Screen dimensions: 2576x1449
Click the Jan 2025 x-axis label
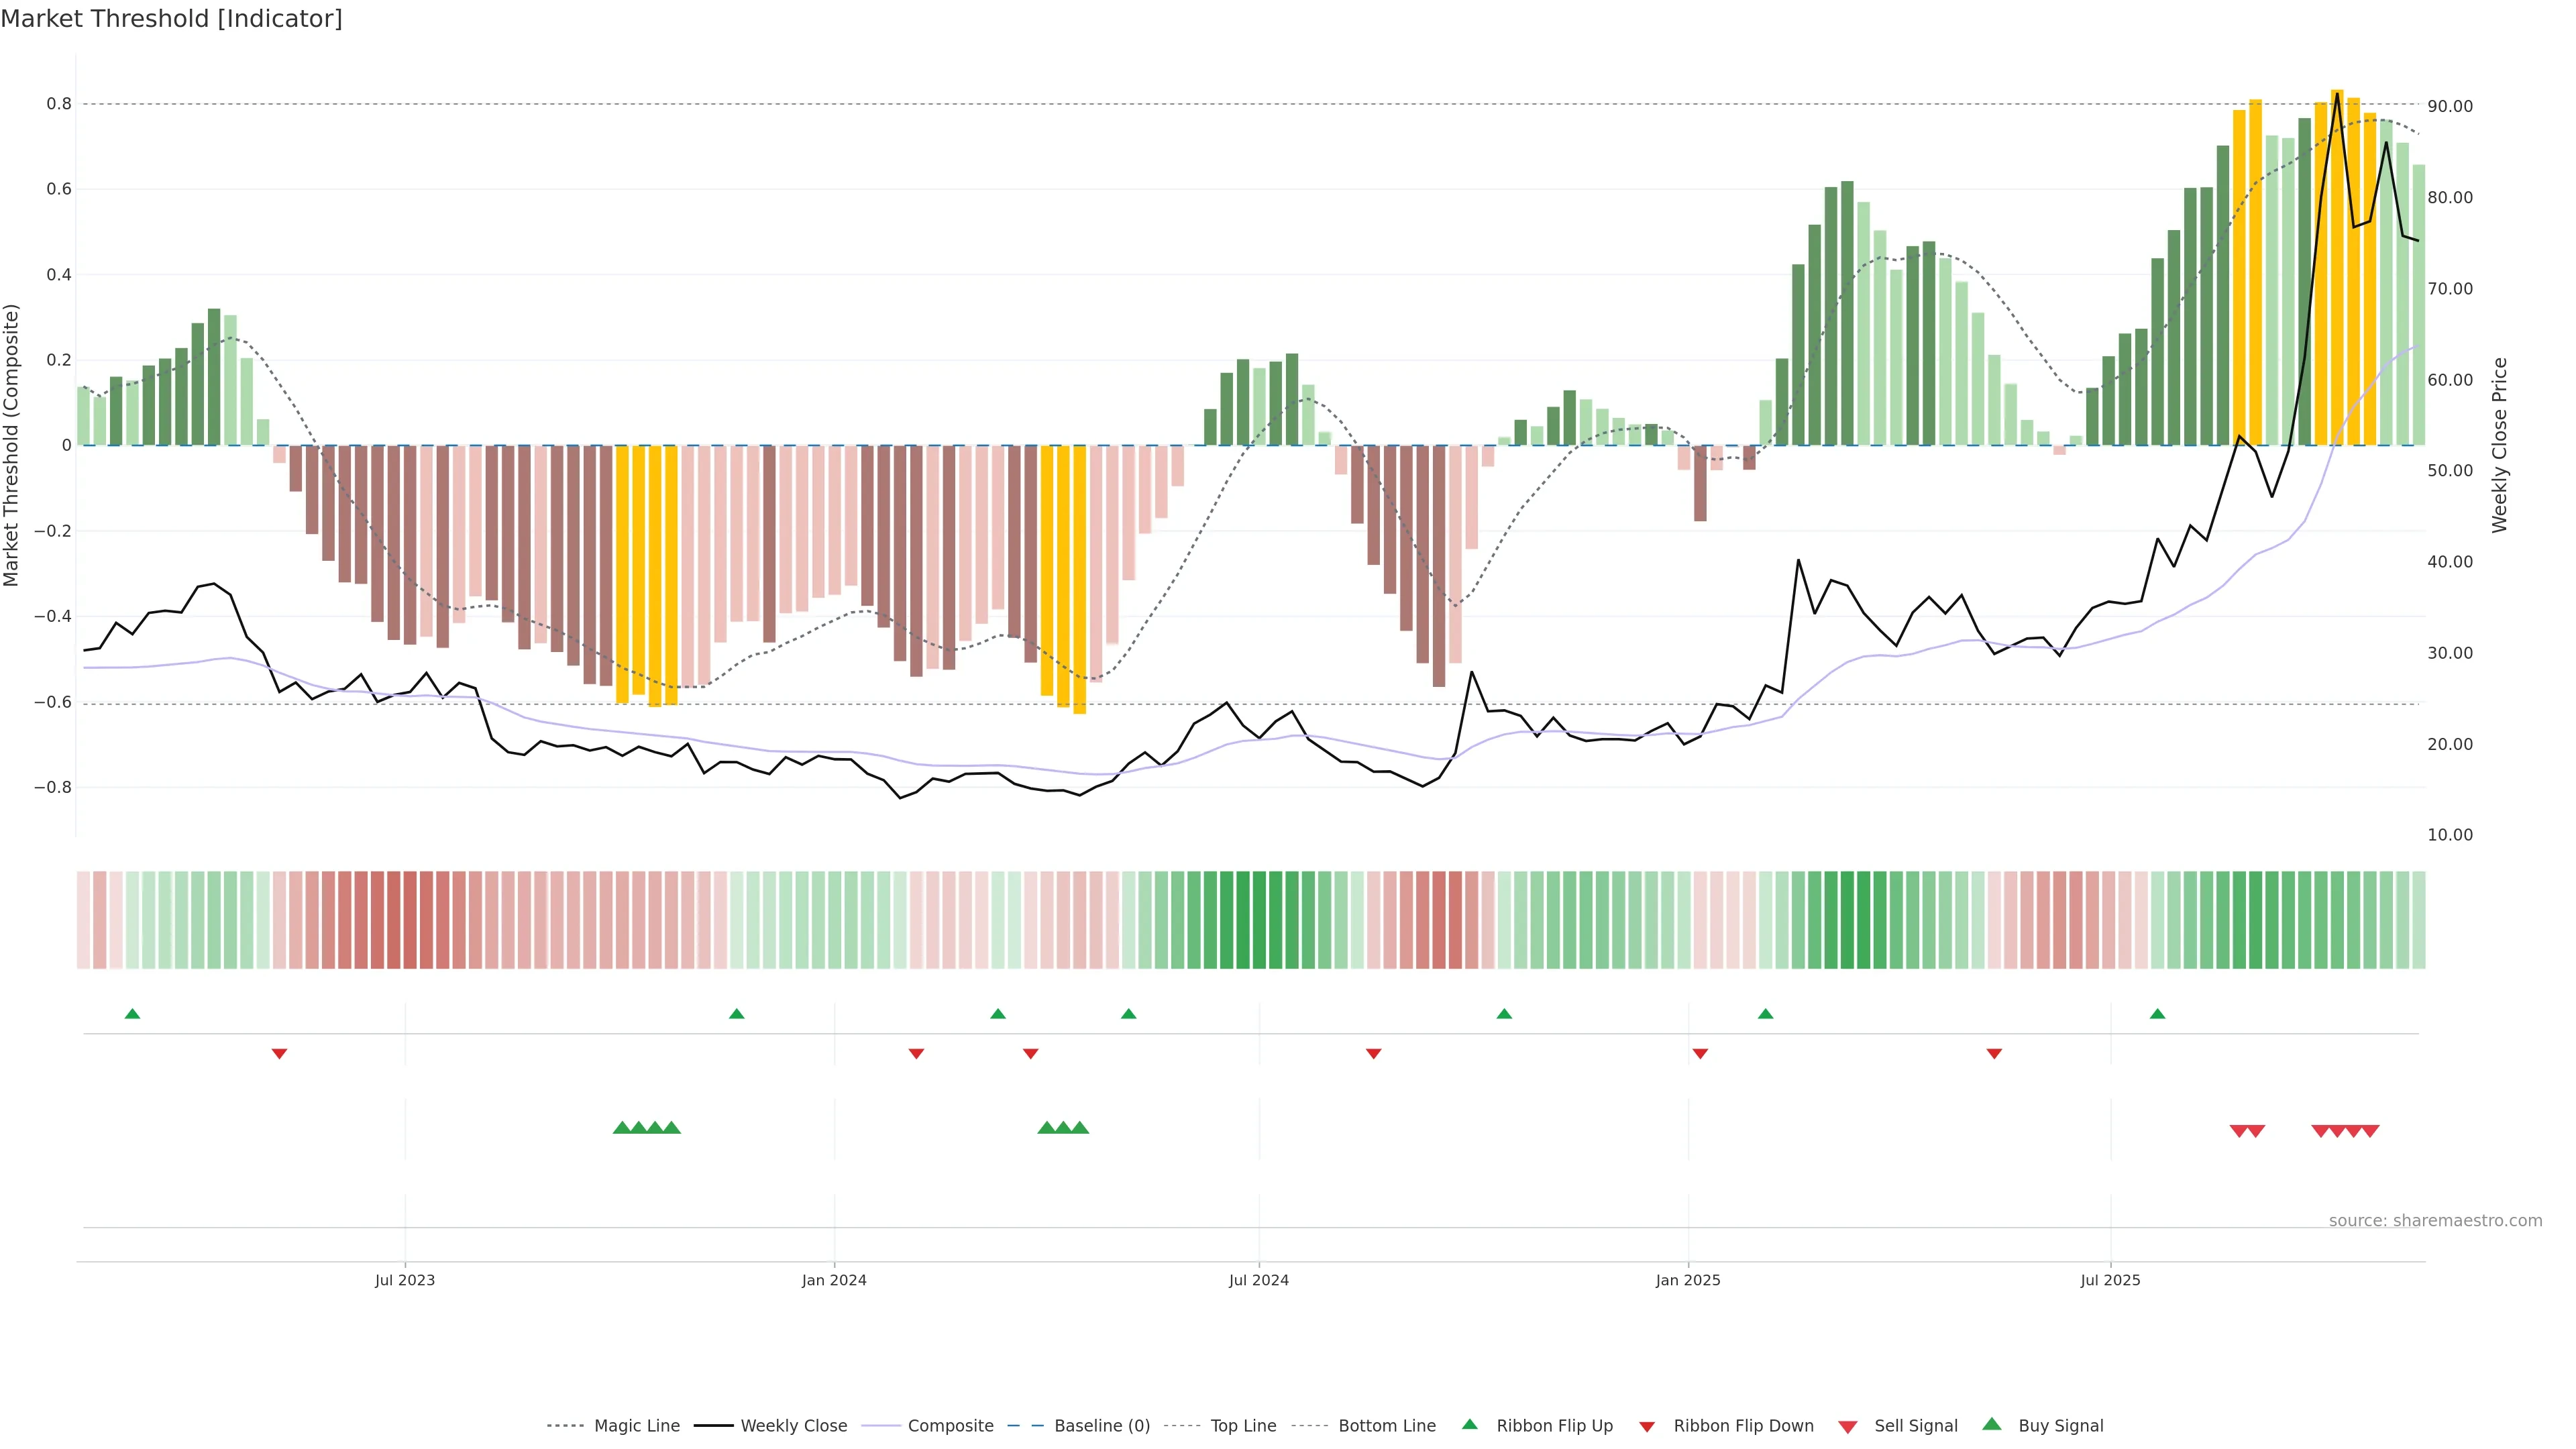(1688, 1280)
